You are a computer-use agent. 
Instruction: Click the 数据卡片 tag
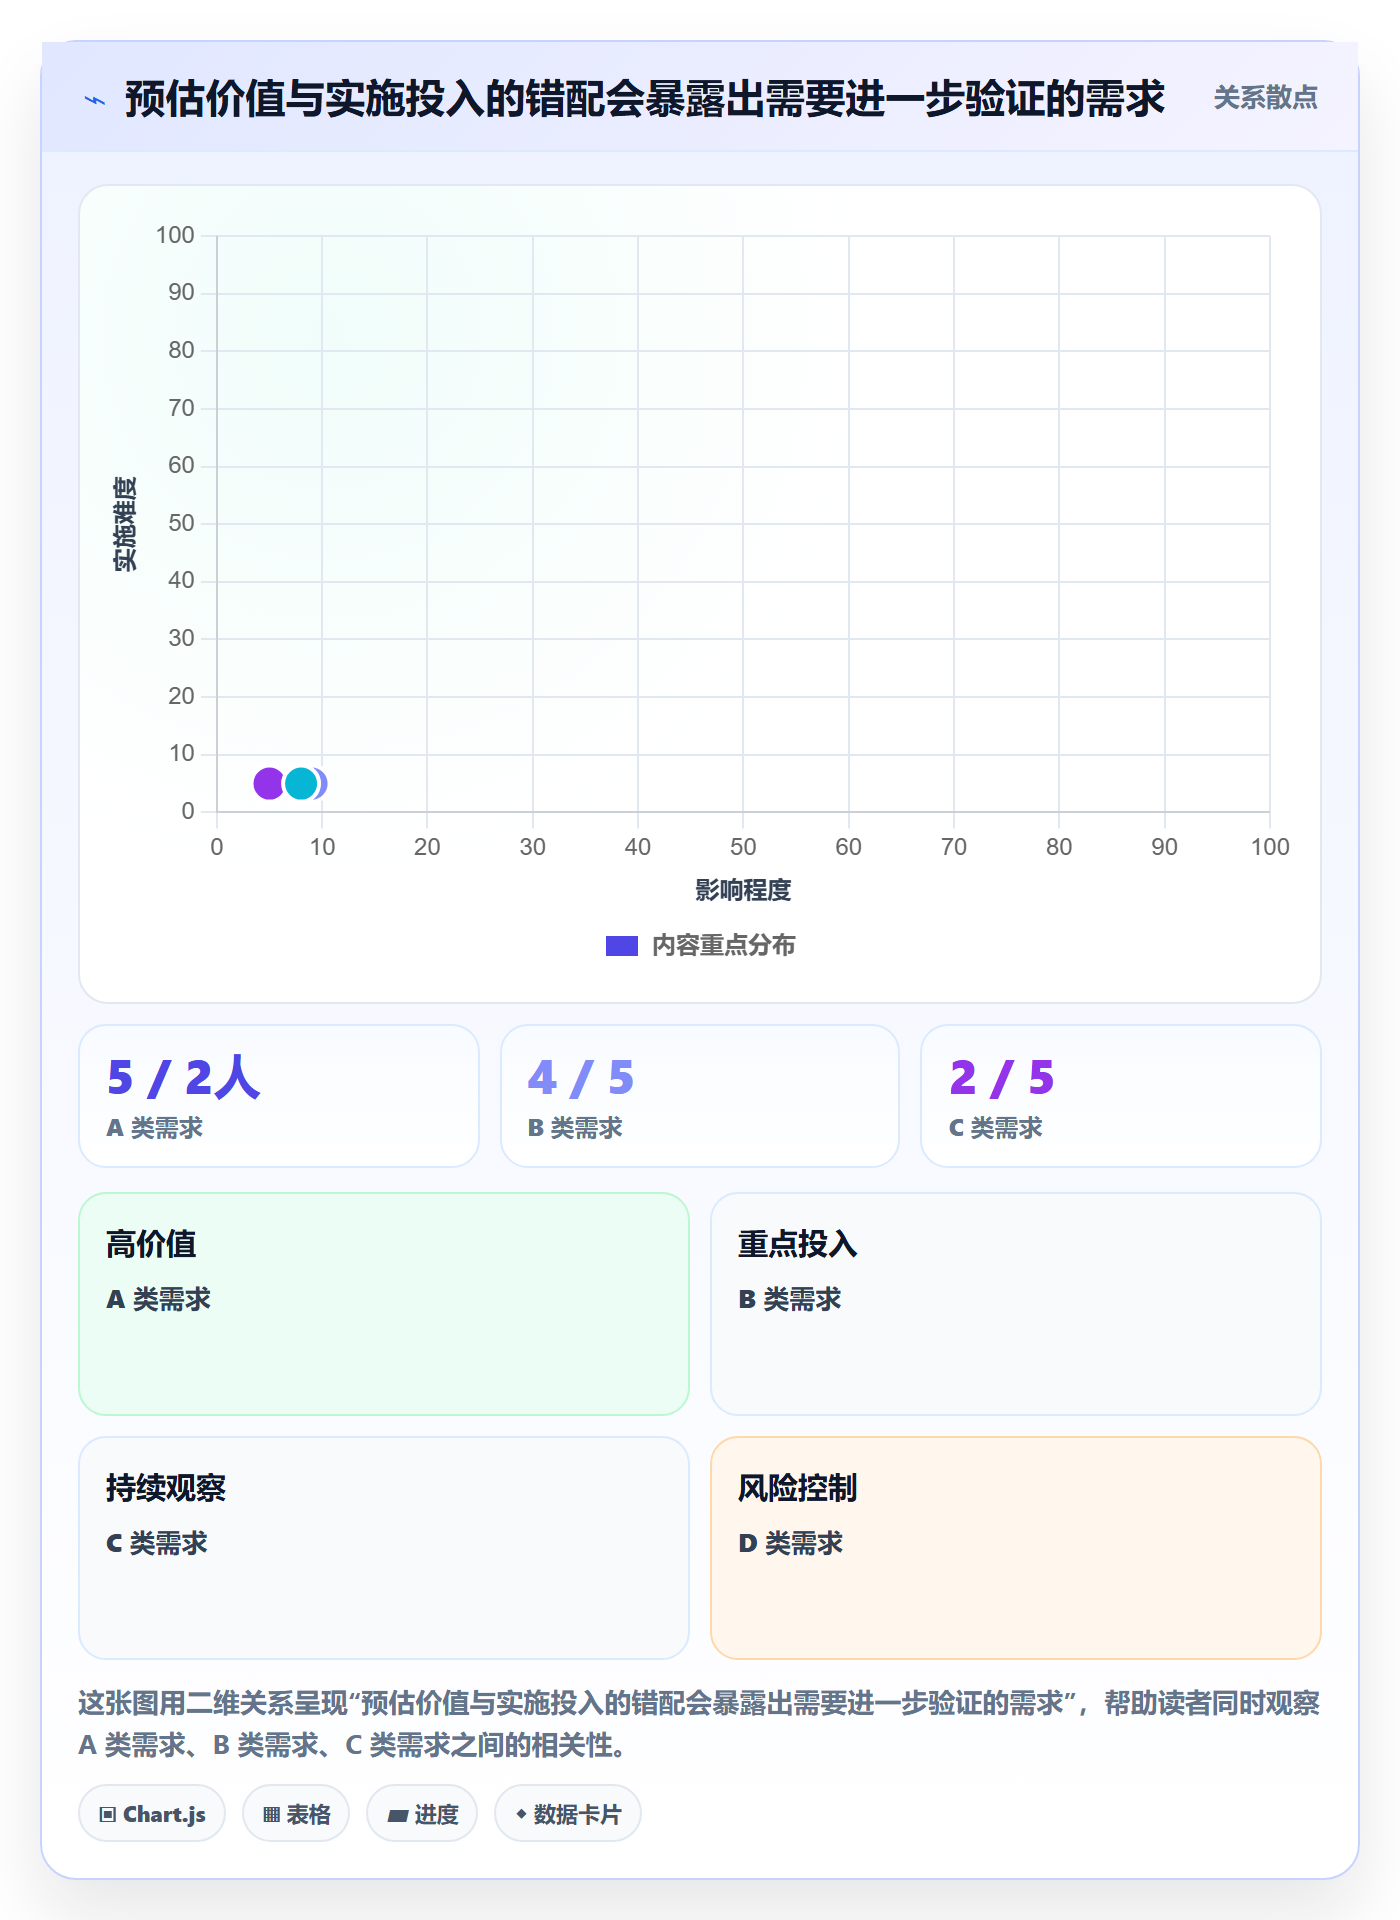(568, 1814)
